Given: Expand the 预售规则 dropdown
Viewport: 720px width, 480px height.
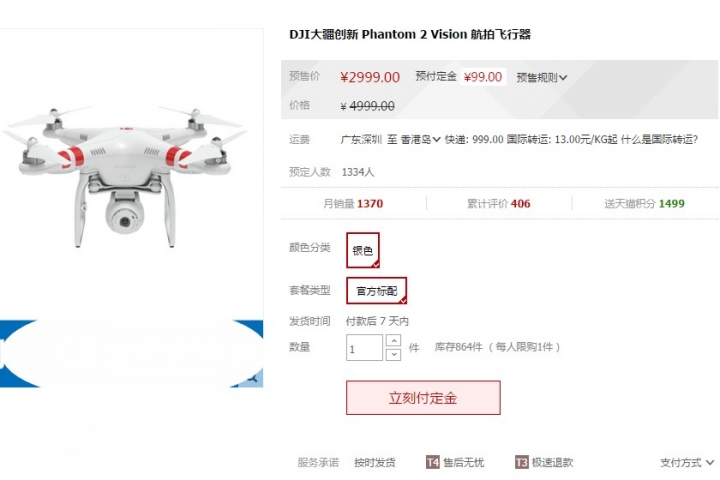Looking at the screenshot, I should pos(541,77).
